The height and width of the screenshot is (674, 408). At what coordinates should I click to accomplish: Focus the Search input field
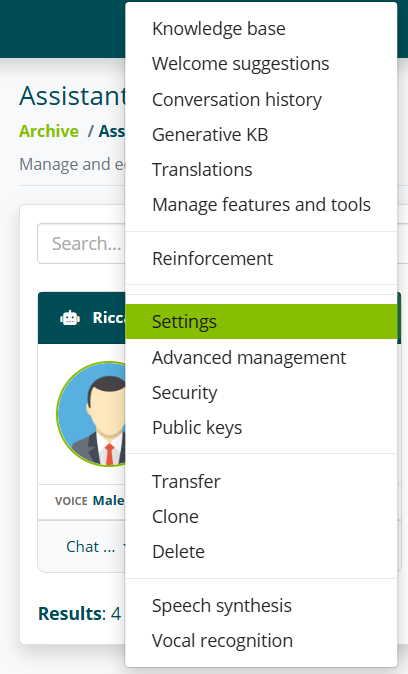click(81, 243)
